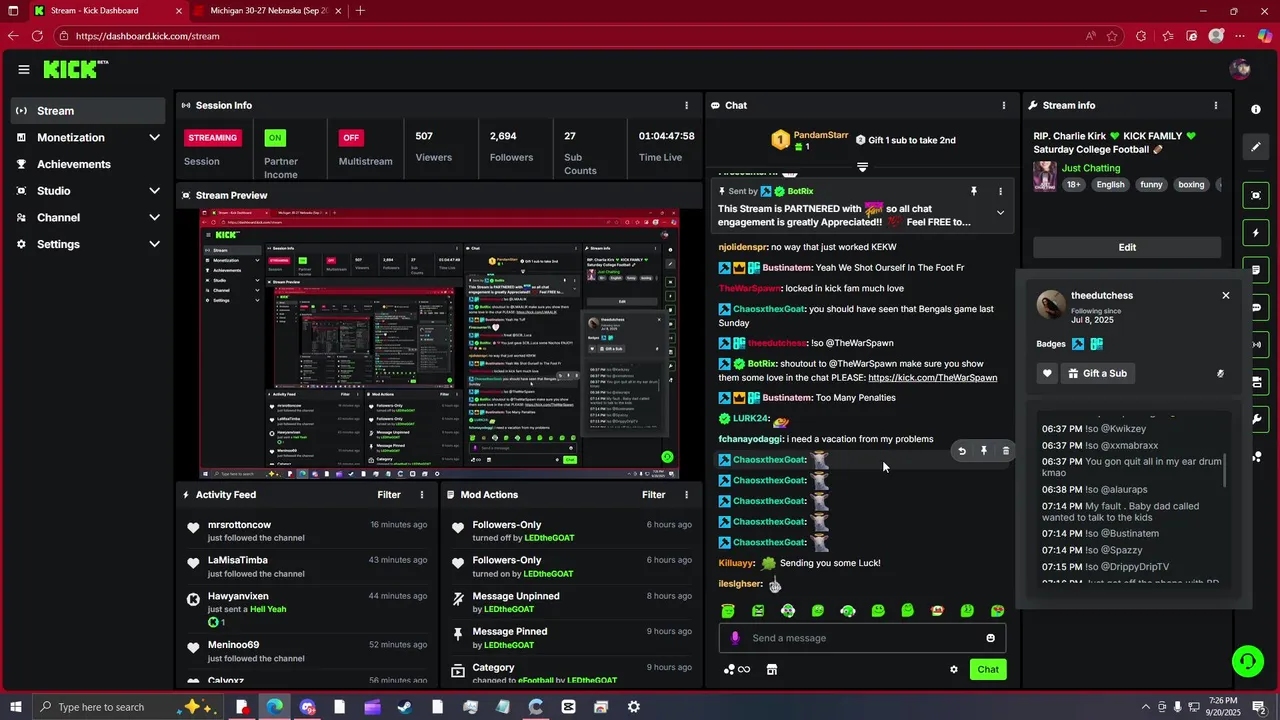
Task: Click the channel points infinity icon
Action: (737, 670)
